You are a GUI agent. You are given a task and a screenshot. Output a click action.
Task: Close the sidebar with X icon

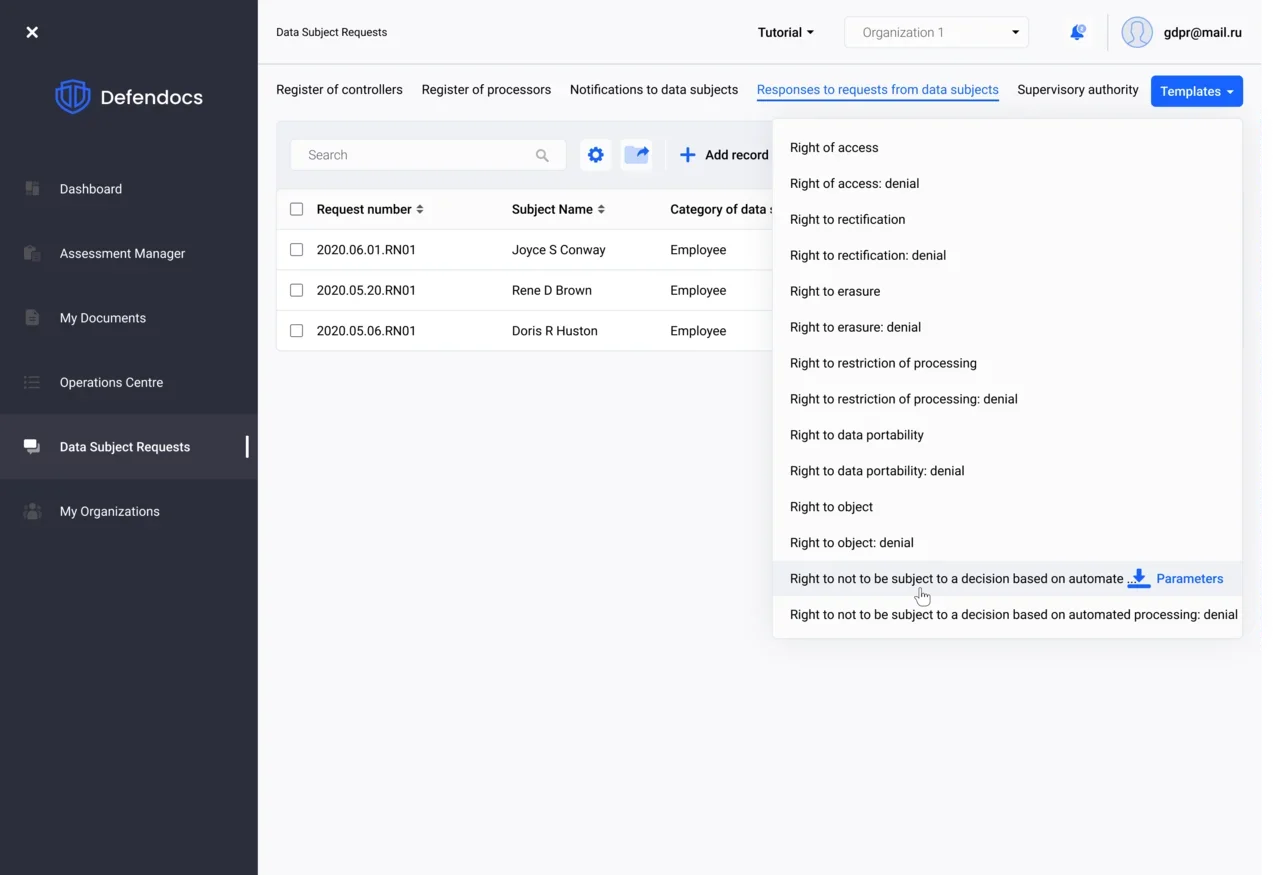click(x=32, y=32)
